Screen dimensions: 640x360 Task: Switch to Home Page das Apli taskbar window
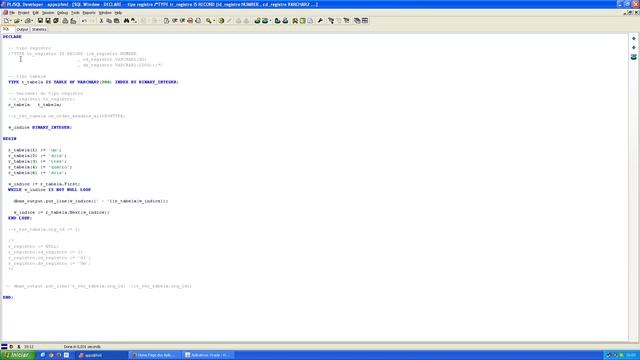tap(154, 355)
